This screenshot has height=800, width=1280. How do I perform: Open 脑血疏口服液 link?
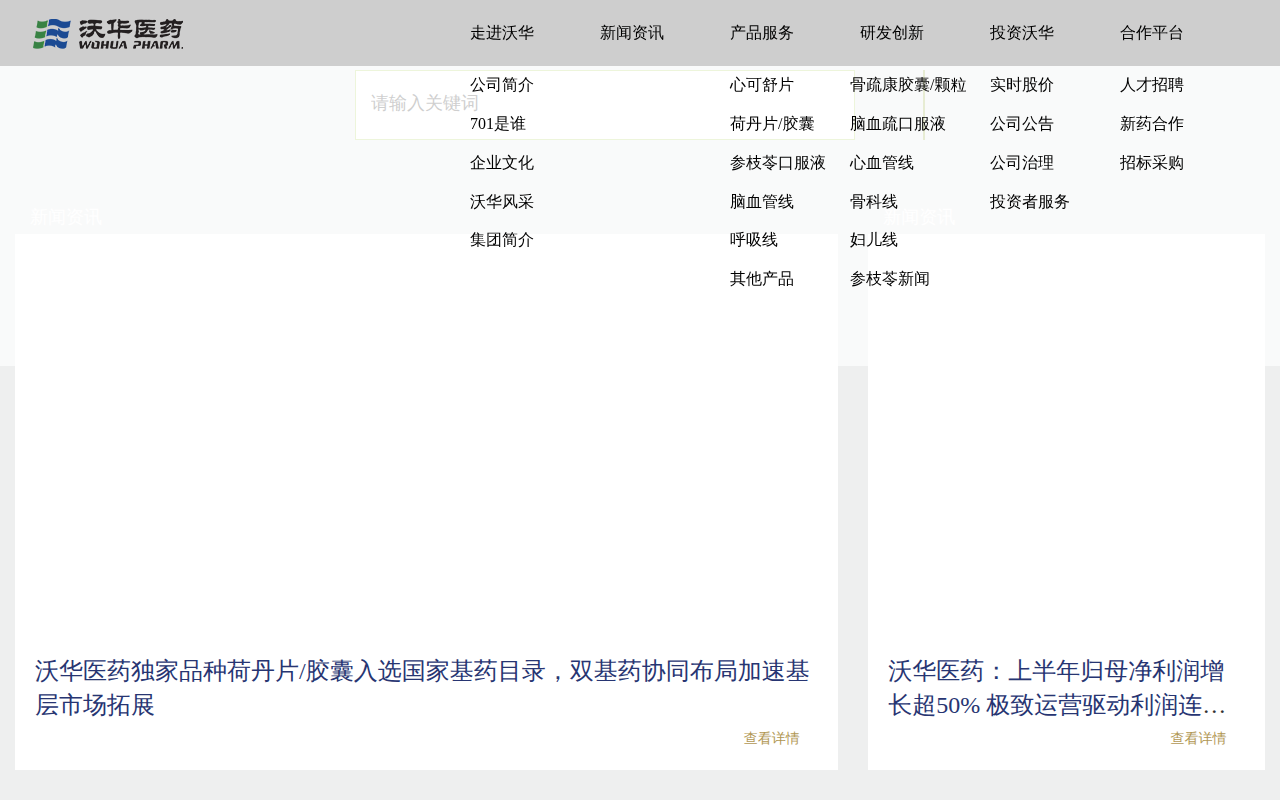coord(898,124)
